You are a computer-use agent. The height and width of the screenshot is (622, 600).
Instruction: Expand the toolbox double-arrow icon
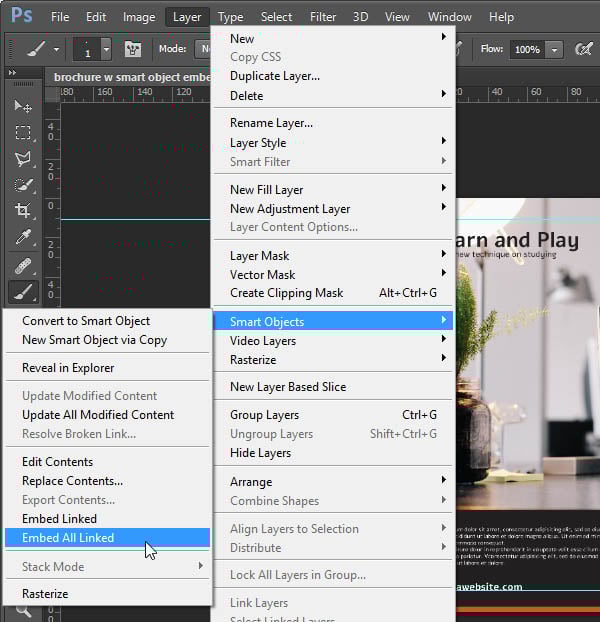tap(12, 73)
